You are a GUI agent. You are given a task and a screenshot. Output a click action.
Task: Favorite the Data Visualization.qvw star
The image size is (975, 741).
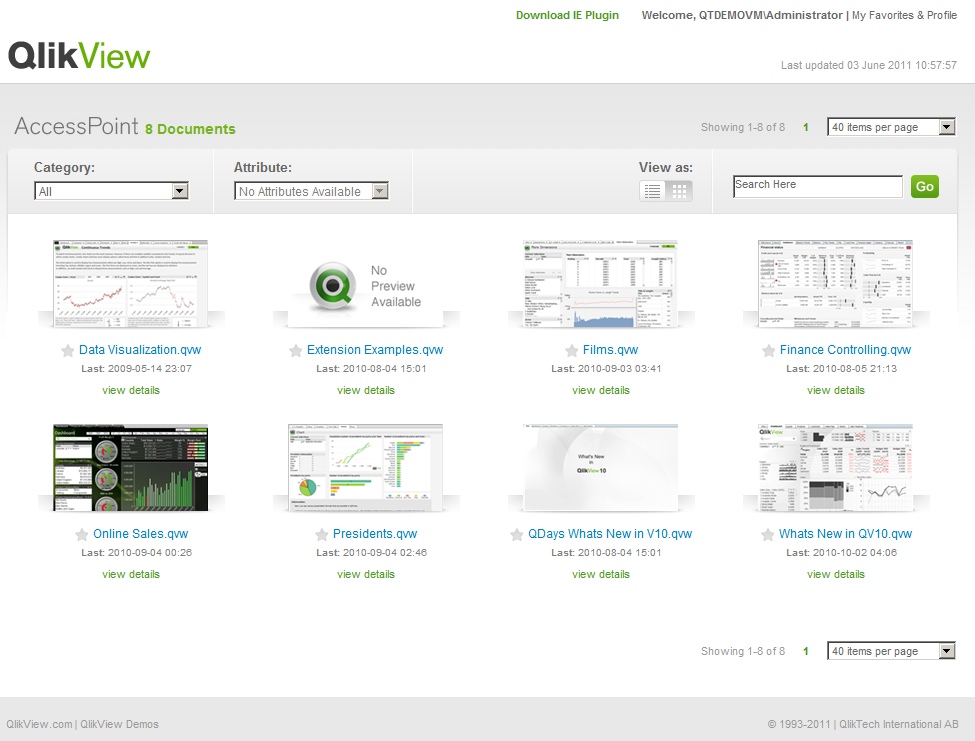67,351
